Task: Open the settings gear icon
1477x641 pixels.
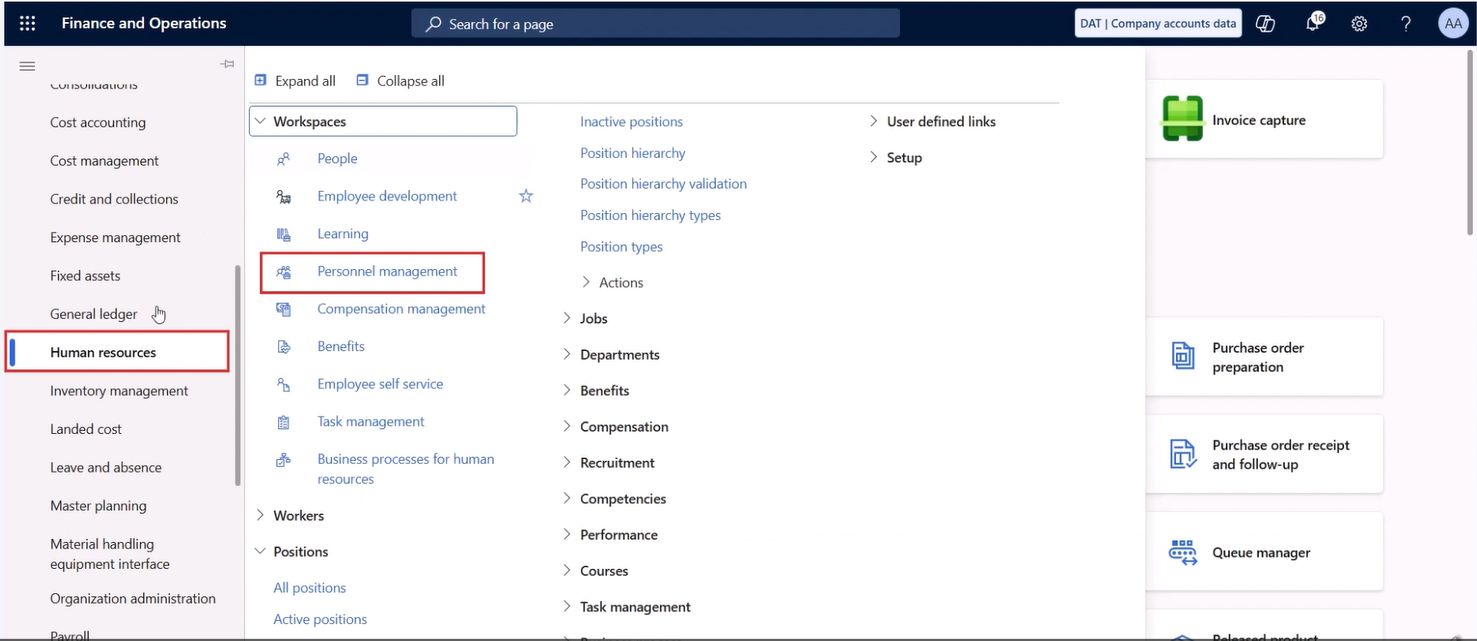Action: pos(1359,24)
